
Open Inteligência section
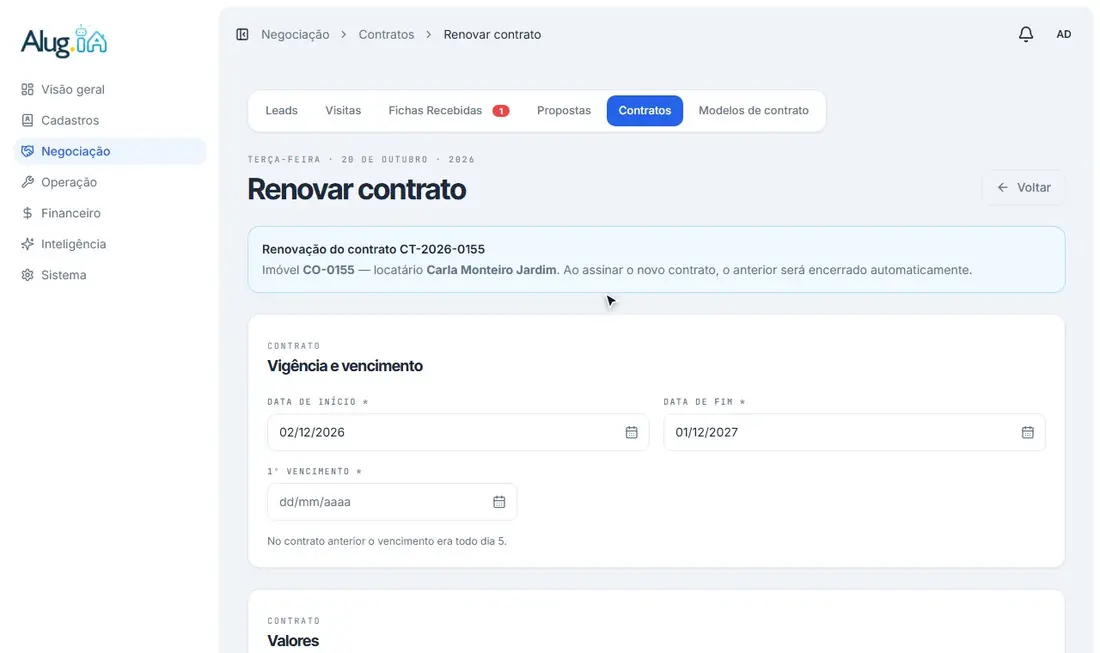[110, 243]
